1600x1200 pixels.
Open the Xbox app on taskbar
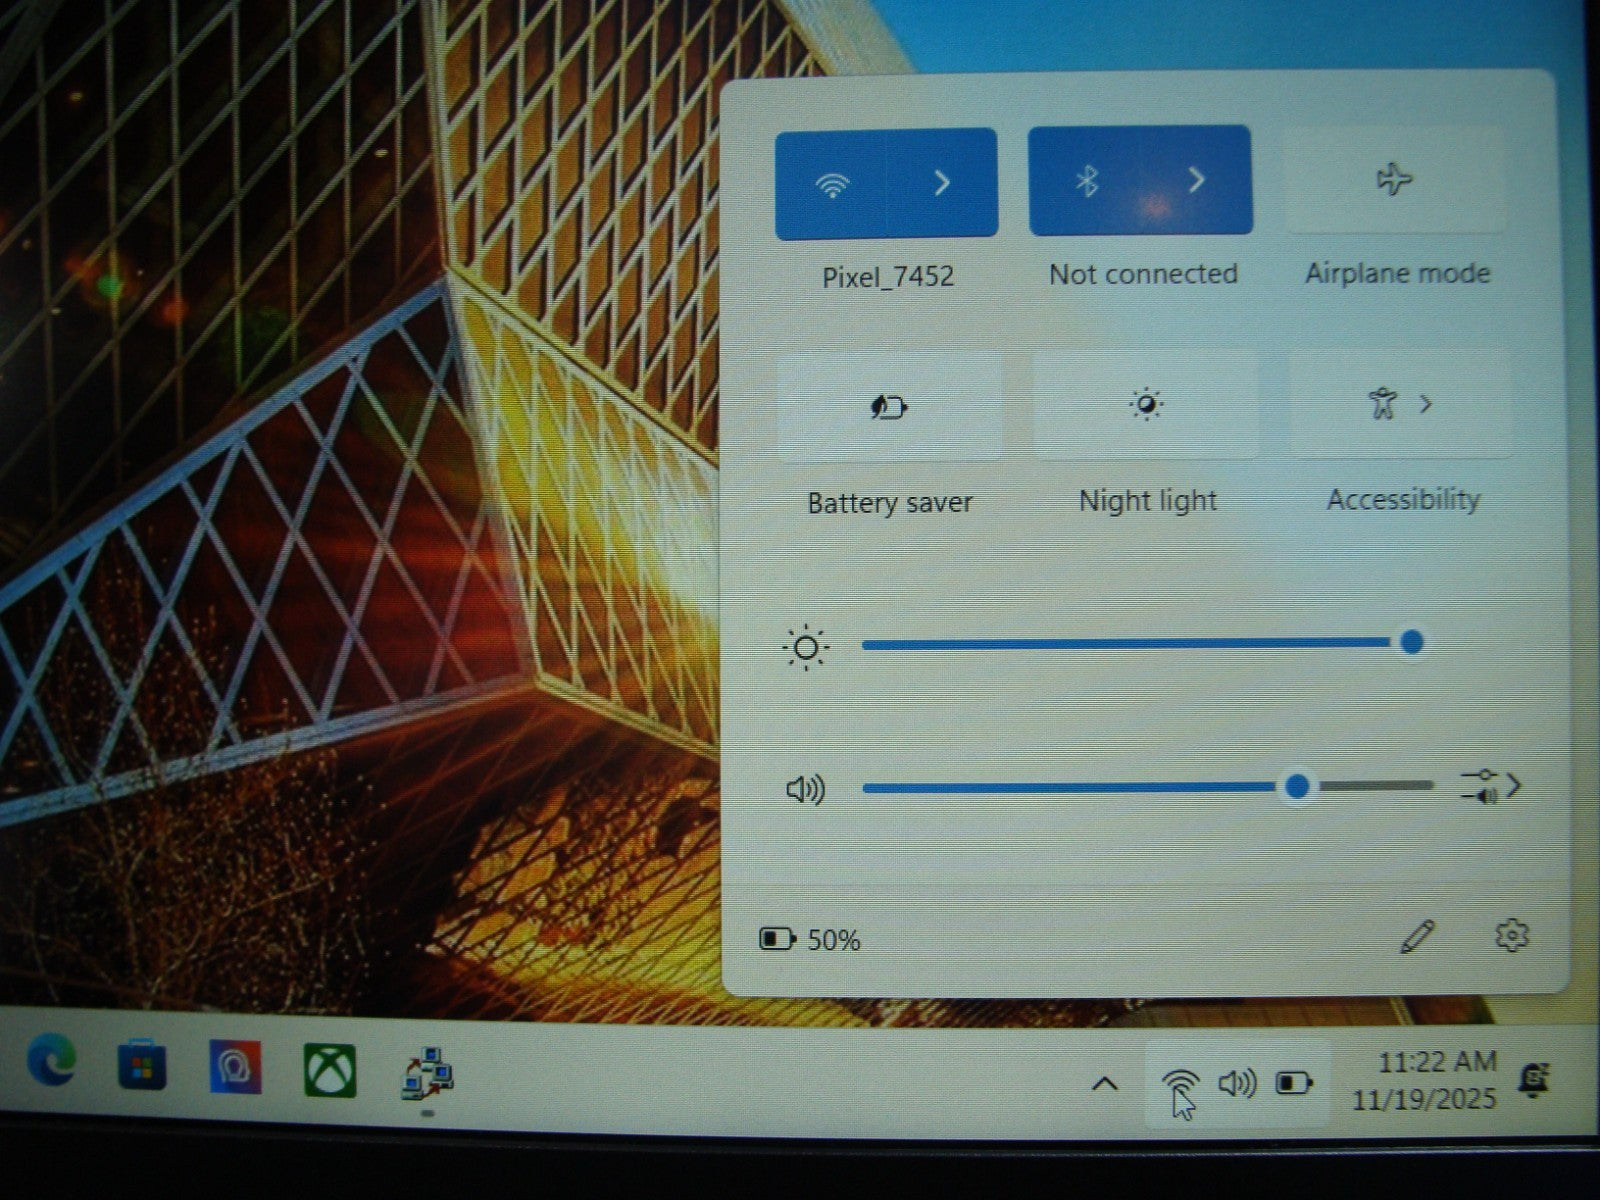coord(330,1070)
